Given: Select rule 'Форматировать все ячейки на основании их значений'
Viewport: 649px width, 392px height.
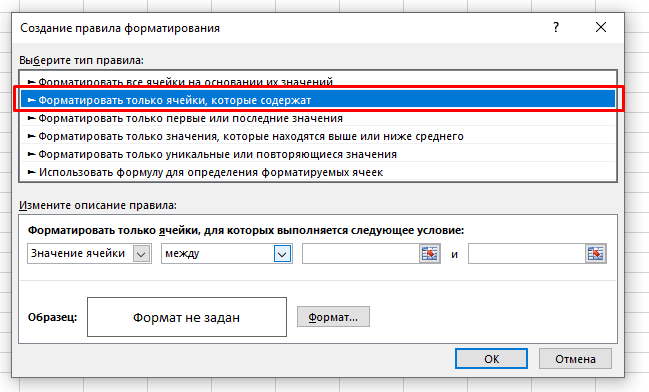Looking at the screenshot, I should (x=318, y=82).
